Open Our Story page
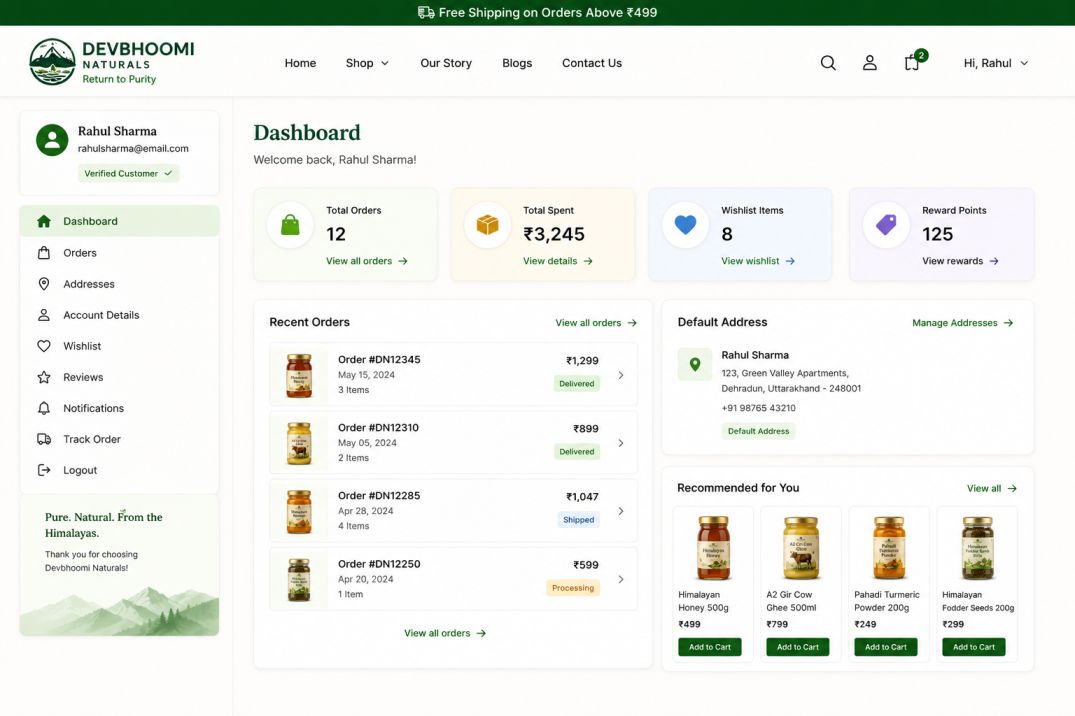Viewport: 1075px width, 716px height. click(446, 63)
